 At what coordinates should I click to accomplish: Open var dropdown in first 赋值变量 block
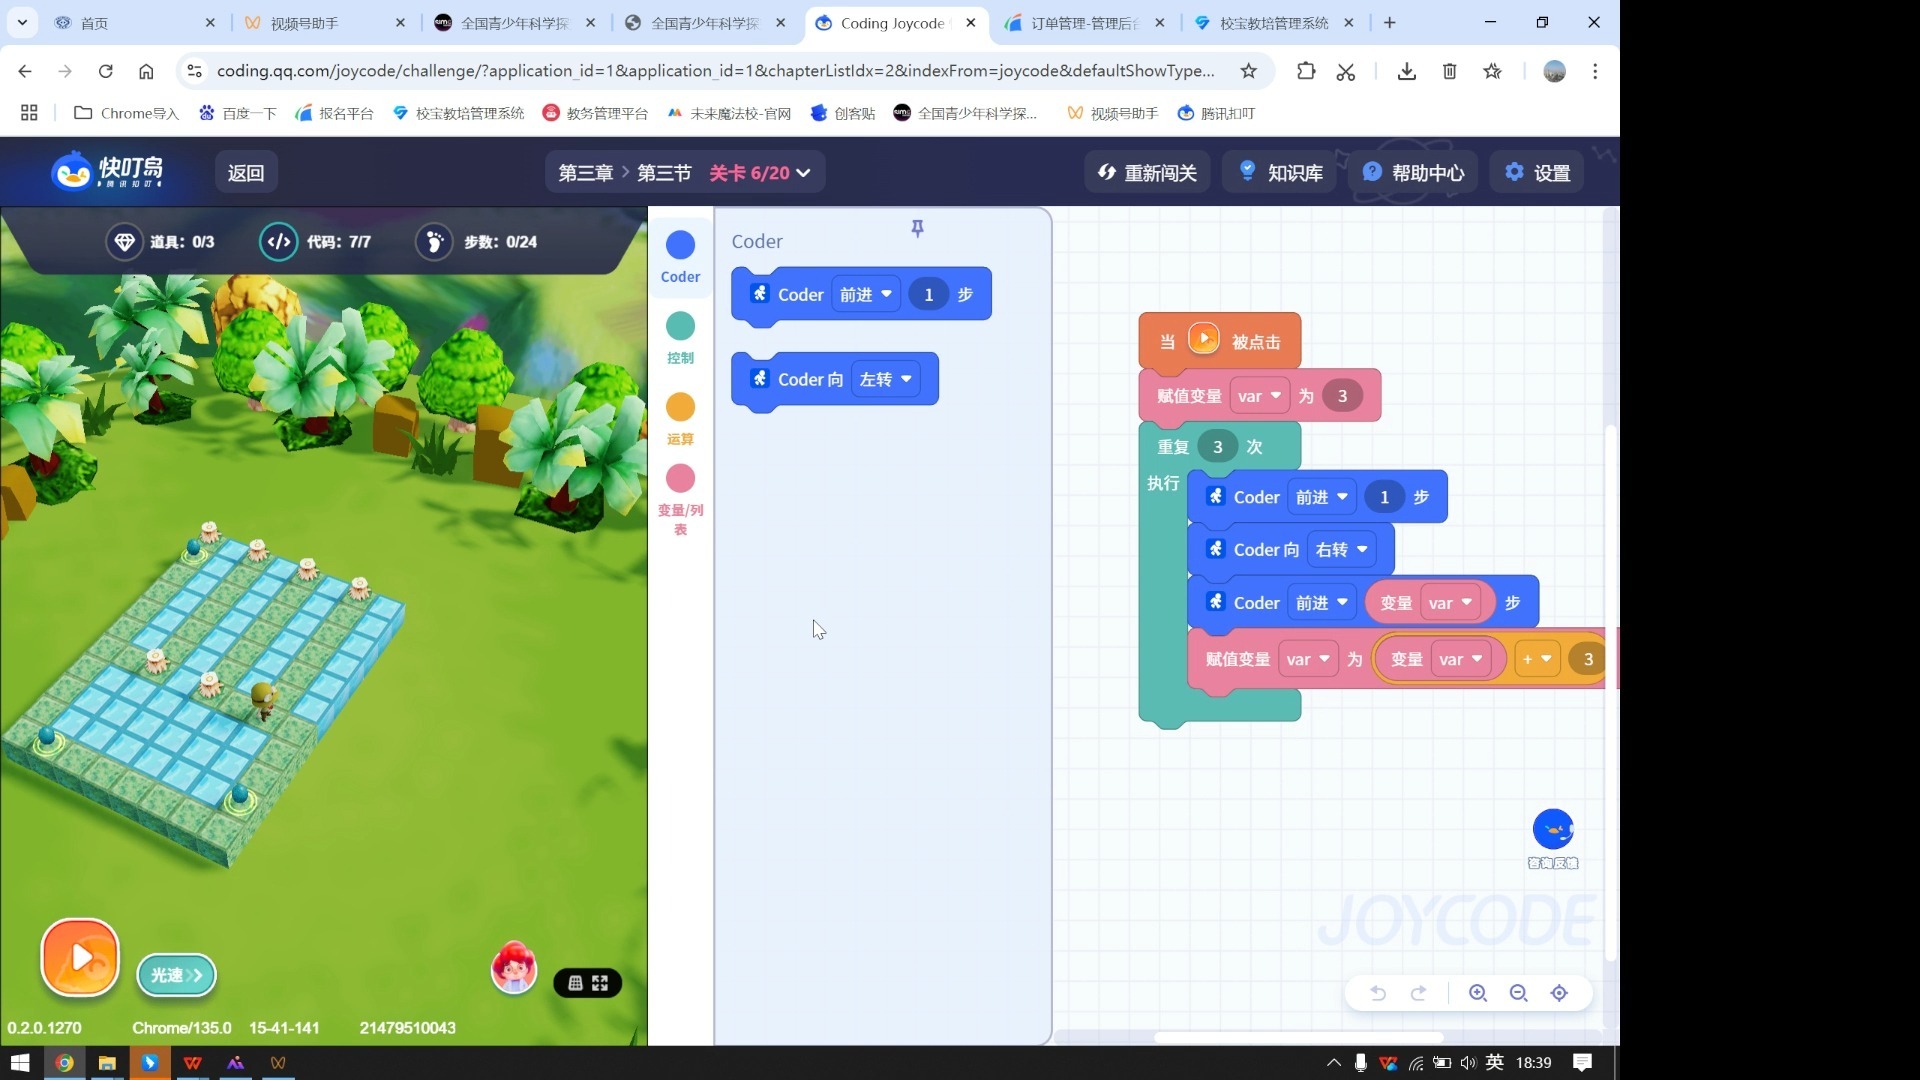pyautogui.click(x=1259, y=396)
